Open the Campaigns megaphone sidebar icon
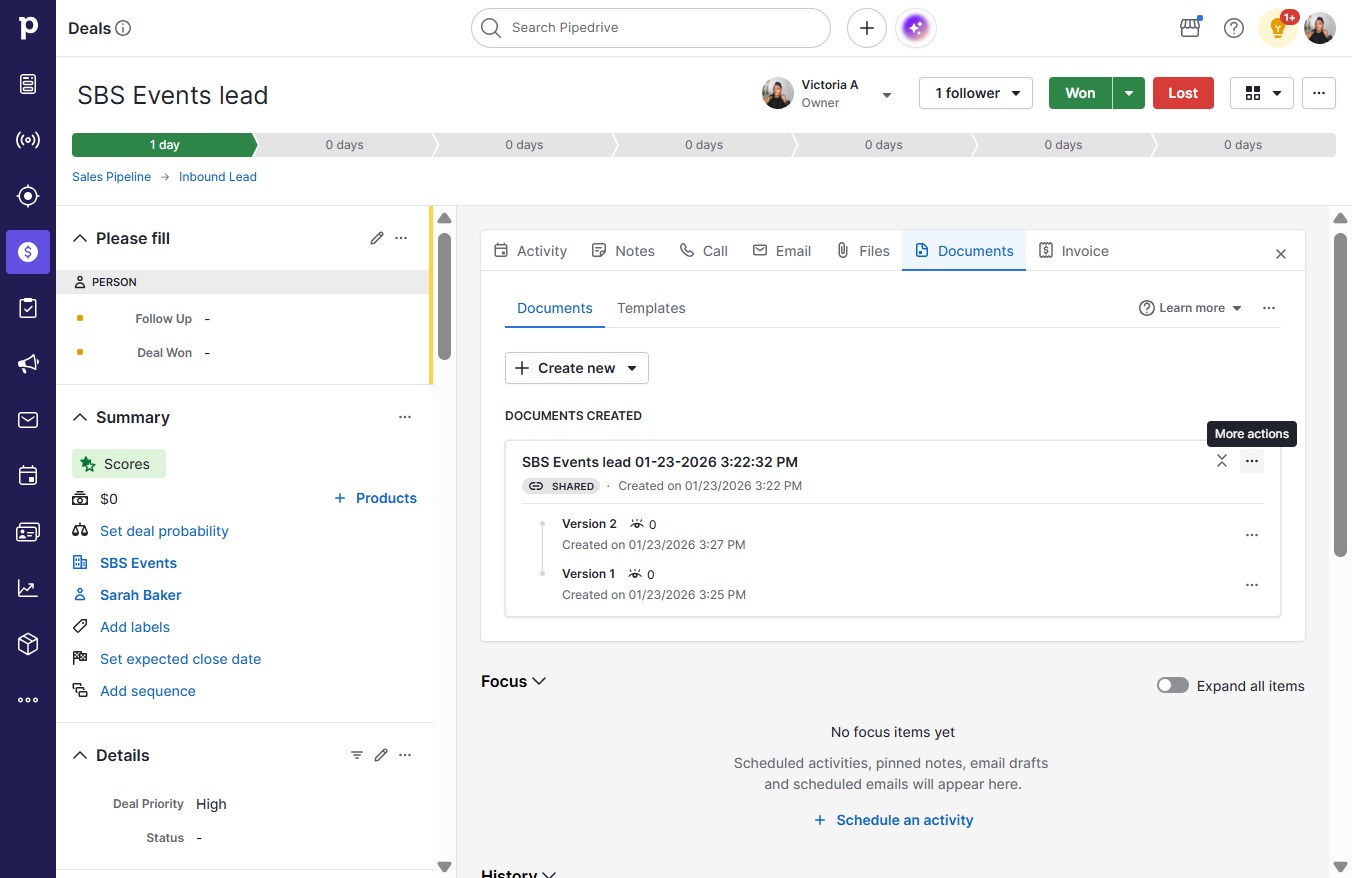Viewport: 1352px width, 878px height. (x=28, y=364)
